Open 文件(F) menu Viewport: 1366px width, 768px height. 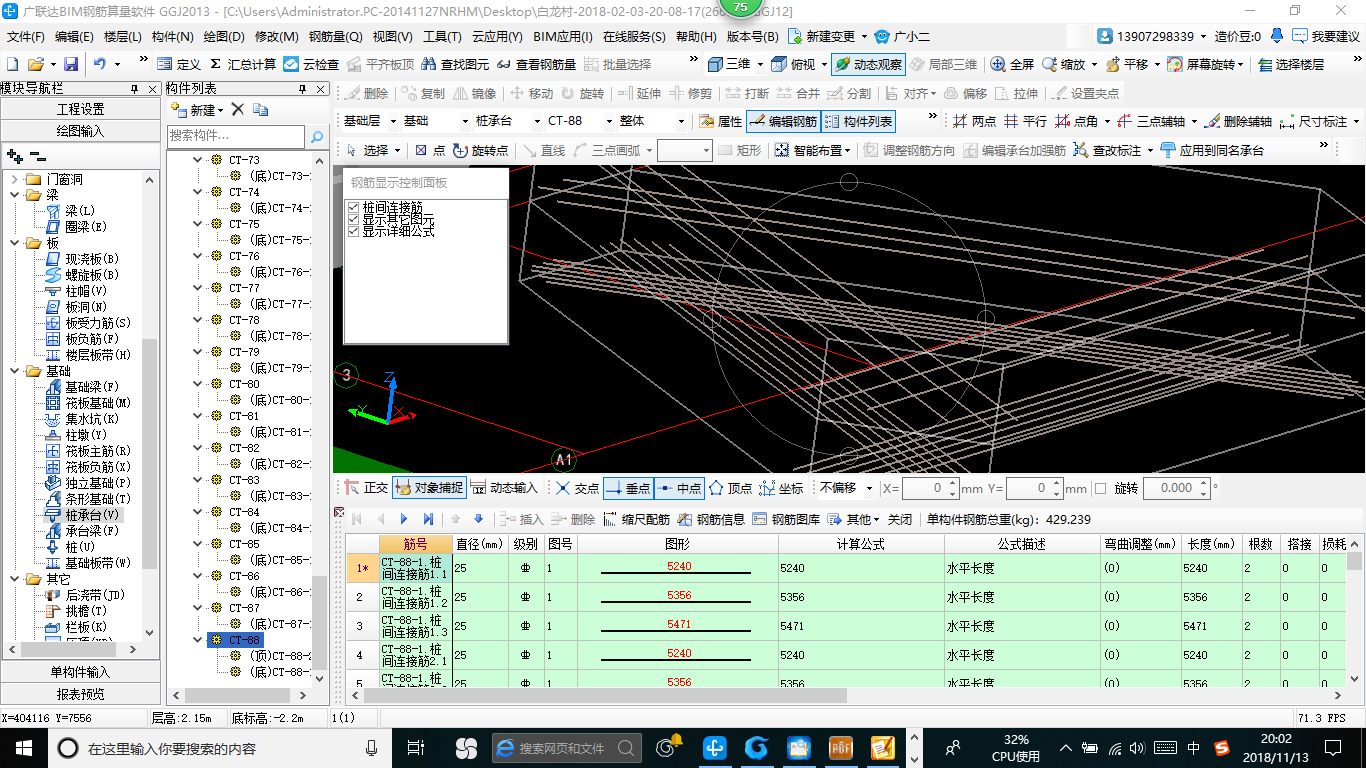[x=25, y=37]
